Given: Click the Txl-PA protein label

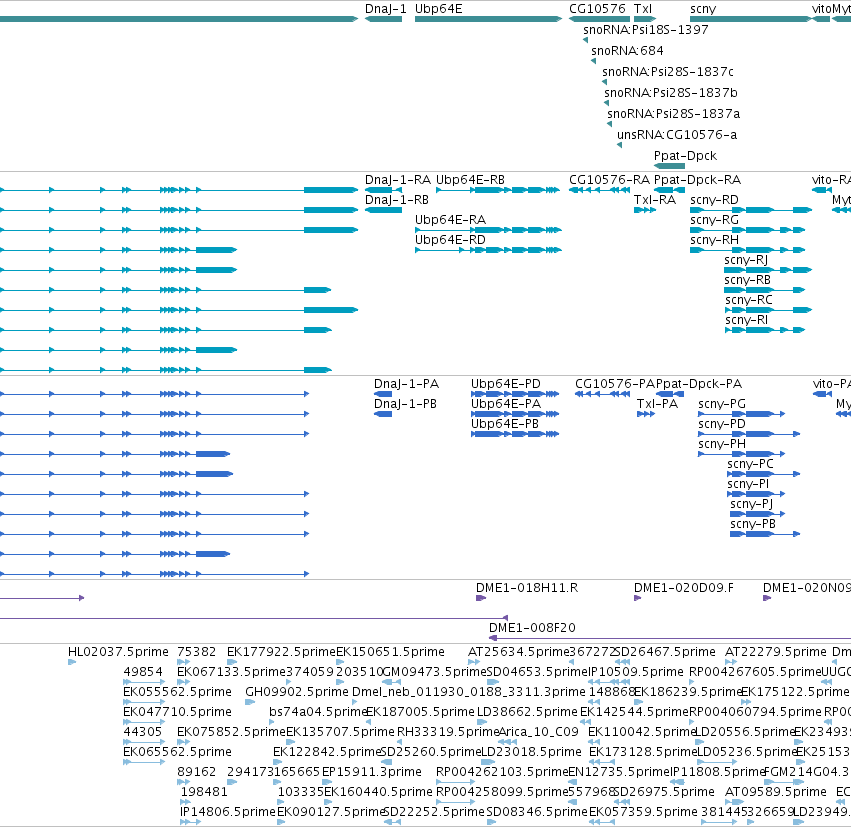Looking at the screenshot, I should click(x=657, y=404).
